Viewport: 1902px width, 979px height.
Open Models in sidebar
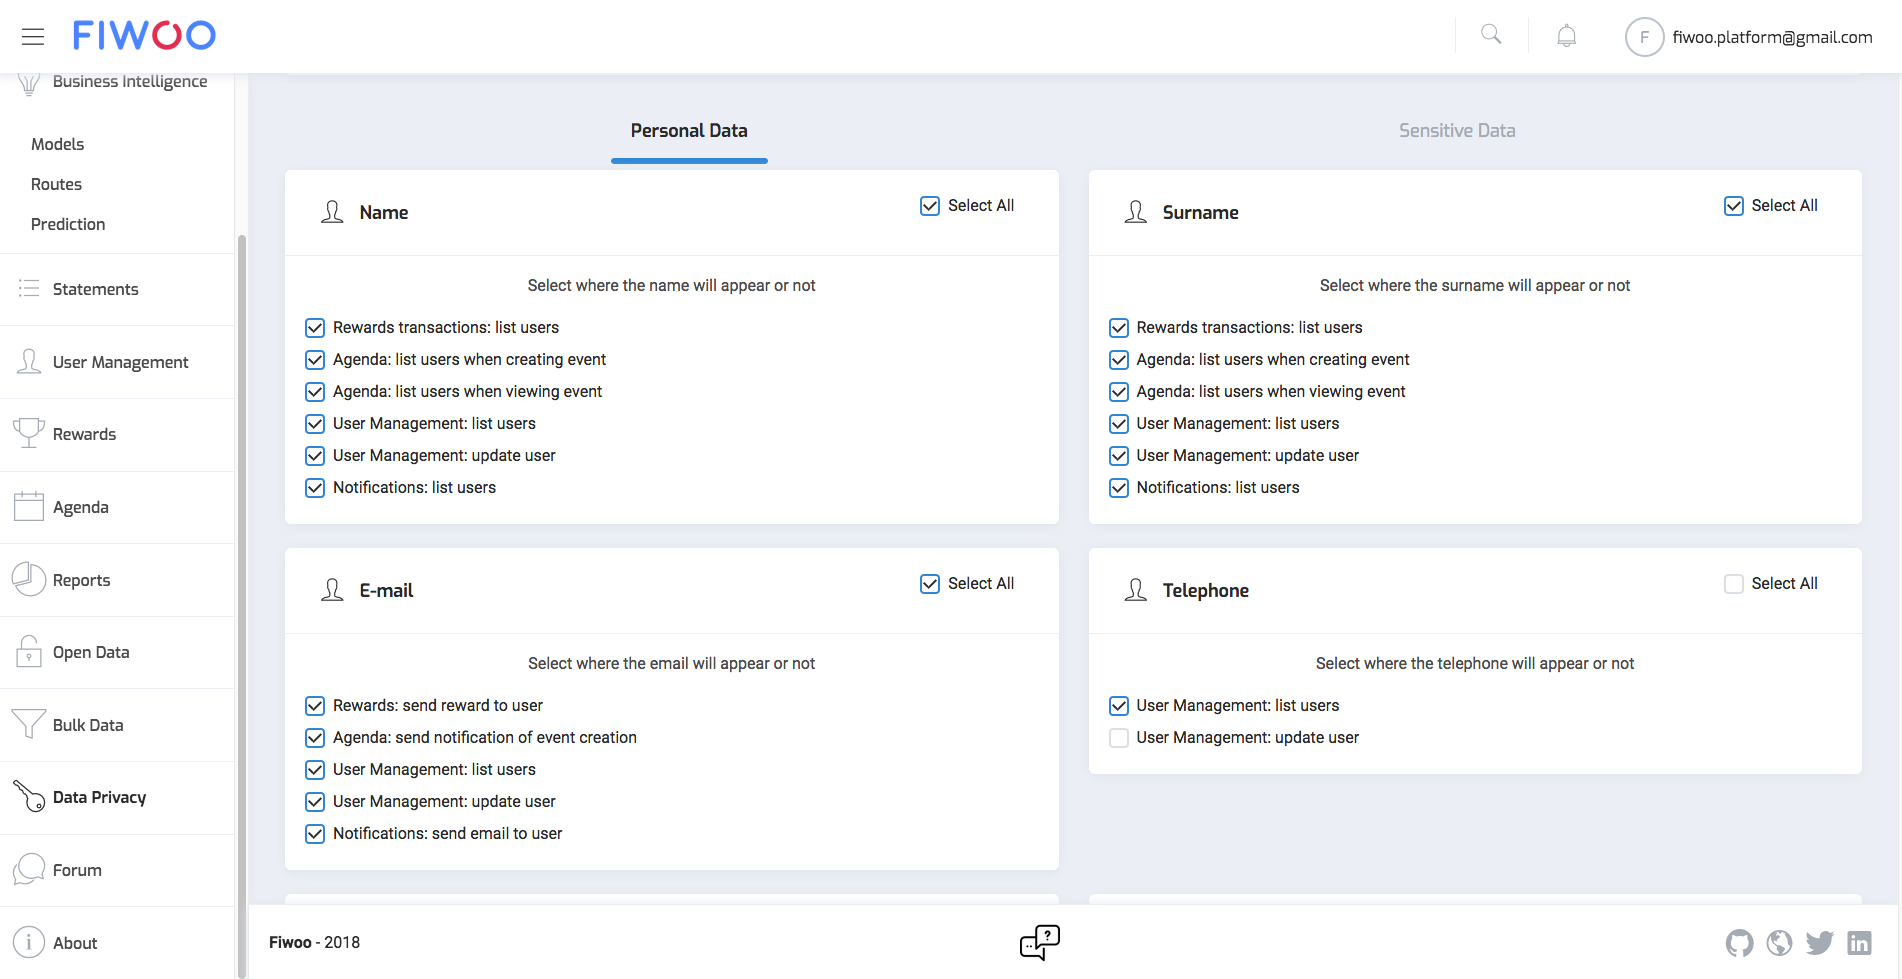pos(58,144)
